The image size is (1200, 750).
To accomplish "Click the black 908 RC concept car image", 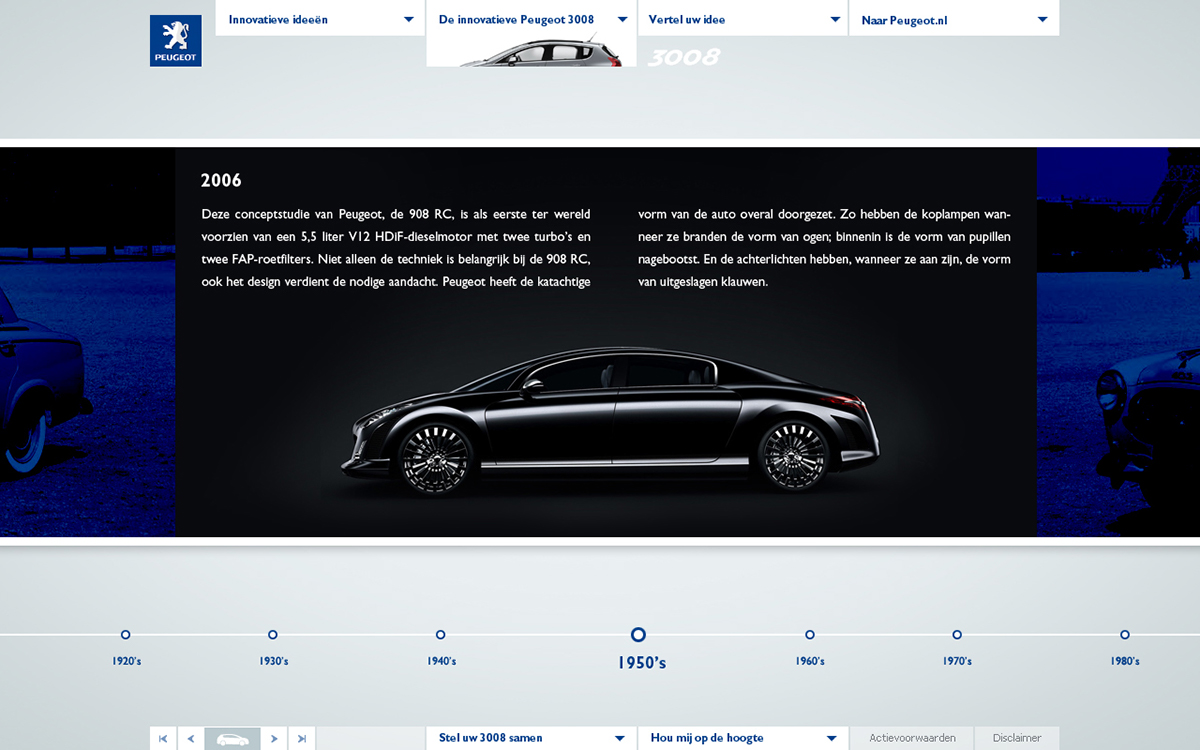I will (610, 420).
